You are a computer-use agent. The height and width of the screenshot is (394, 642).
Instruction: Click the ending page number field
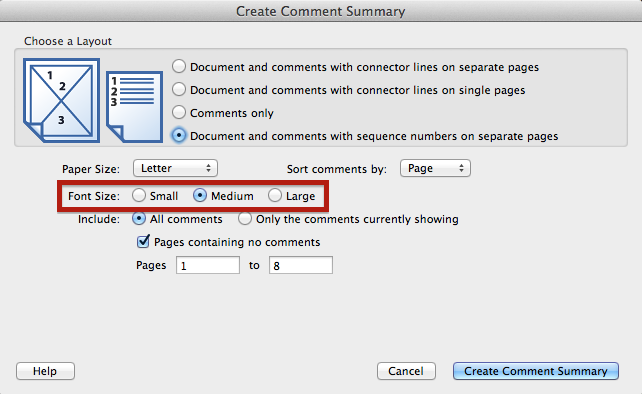(x=301, y=265)
